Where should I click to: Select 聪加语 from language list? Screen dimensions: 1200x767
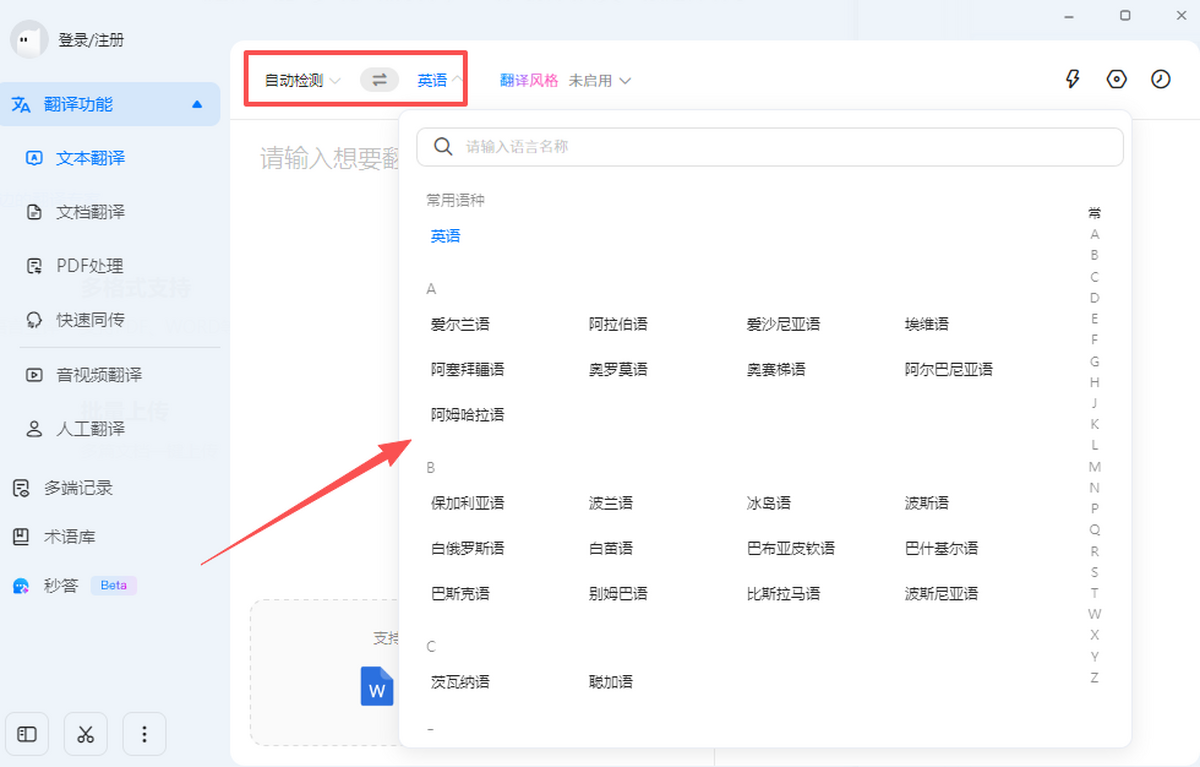[611, 683]
